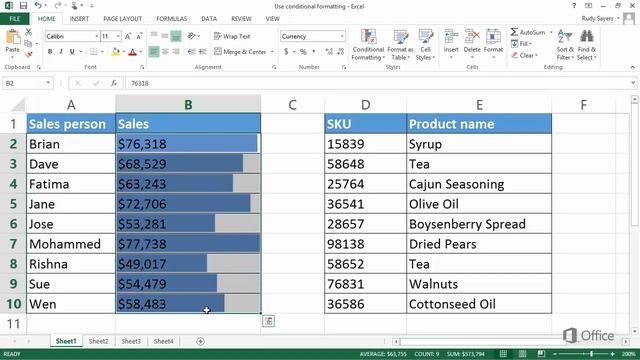
Task: Toggle Wrap Text
Action: (232, 36)
